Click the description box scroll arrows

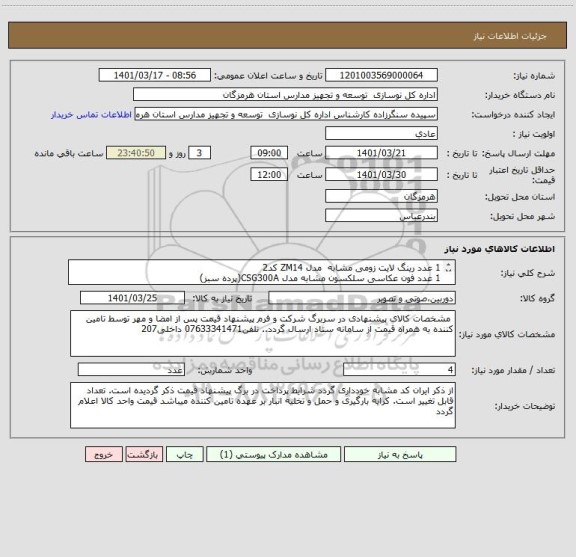tap(448, 267)
